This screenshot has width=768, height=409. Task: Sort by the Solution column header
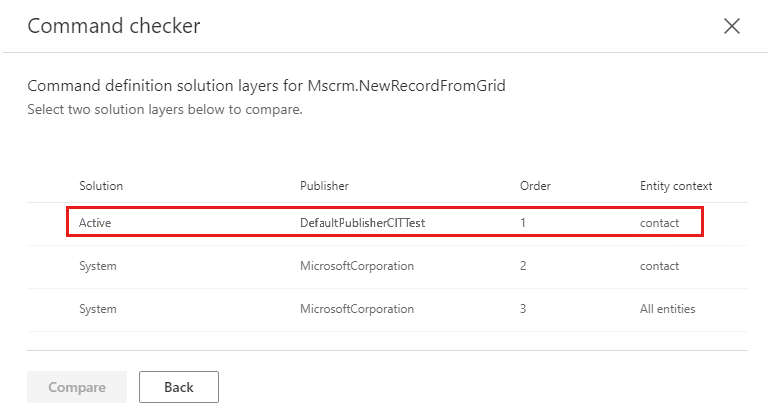101,186
